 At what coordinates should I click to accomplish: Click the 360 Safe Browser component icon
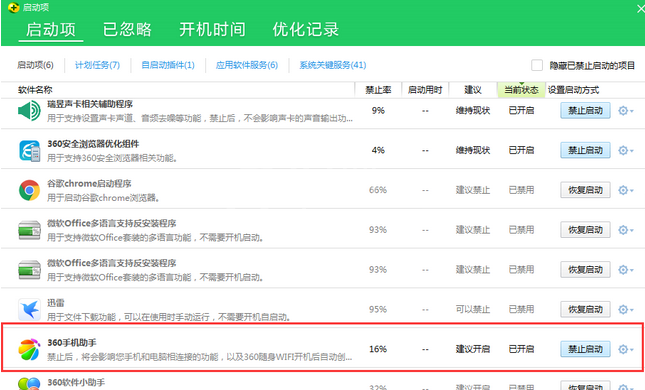point(29,151)
